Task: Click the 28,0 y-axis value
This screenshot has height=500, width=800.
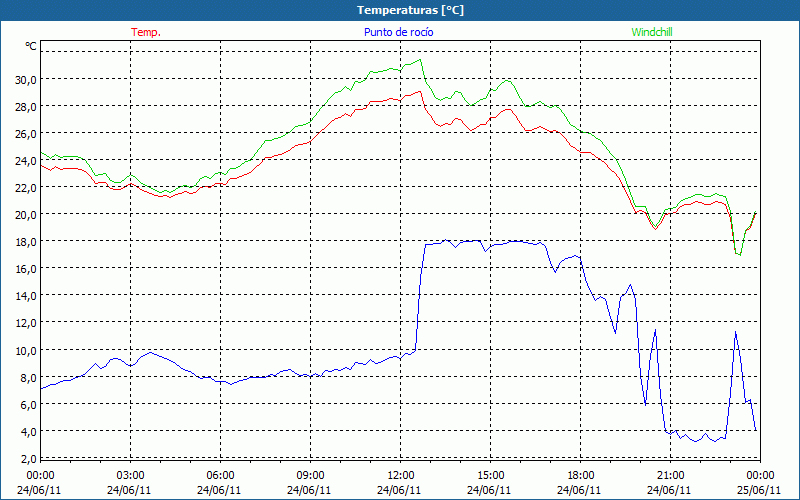Action: [27, 107]
